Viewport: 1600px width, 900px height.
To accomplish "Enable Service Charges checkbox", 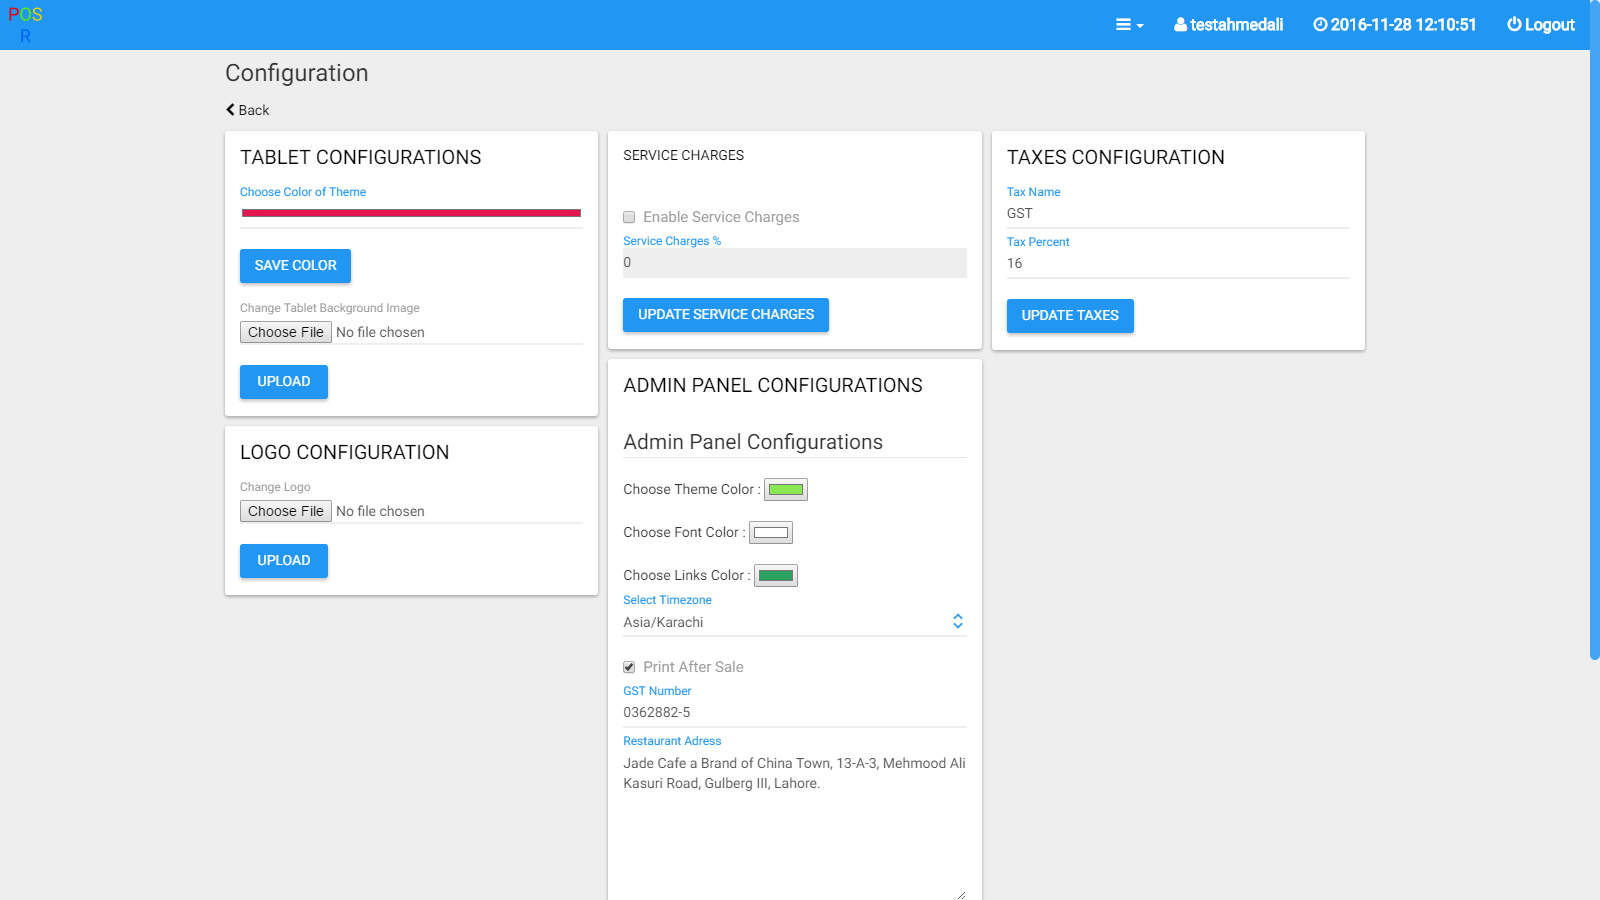I will [x=629, y=217].
